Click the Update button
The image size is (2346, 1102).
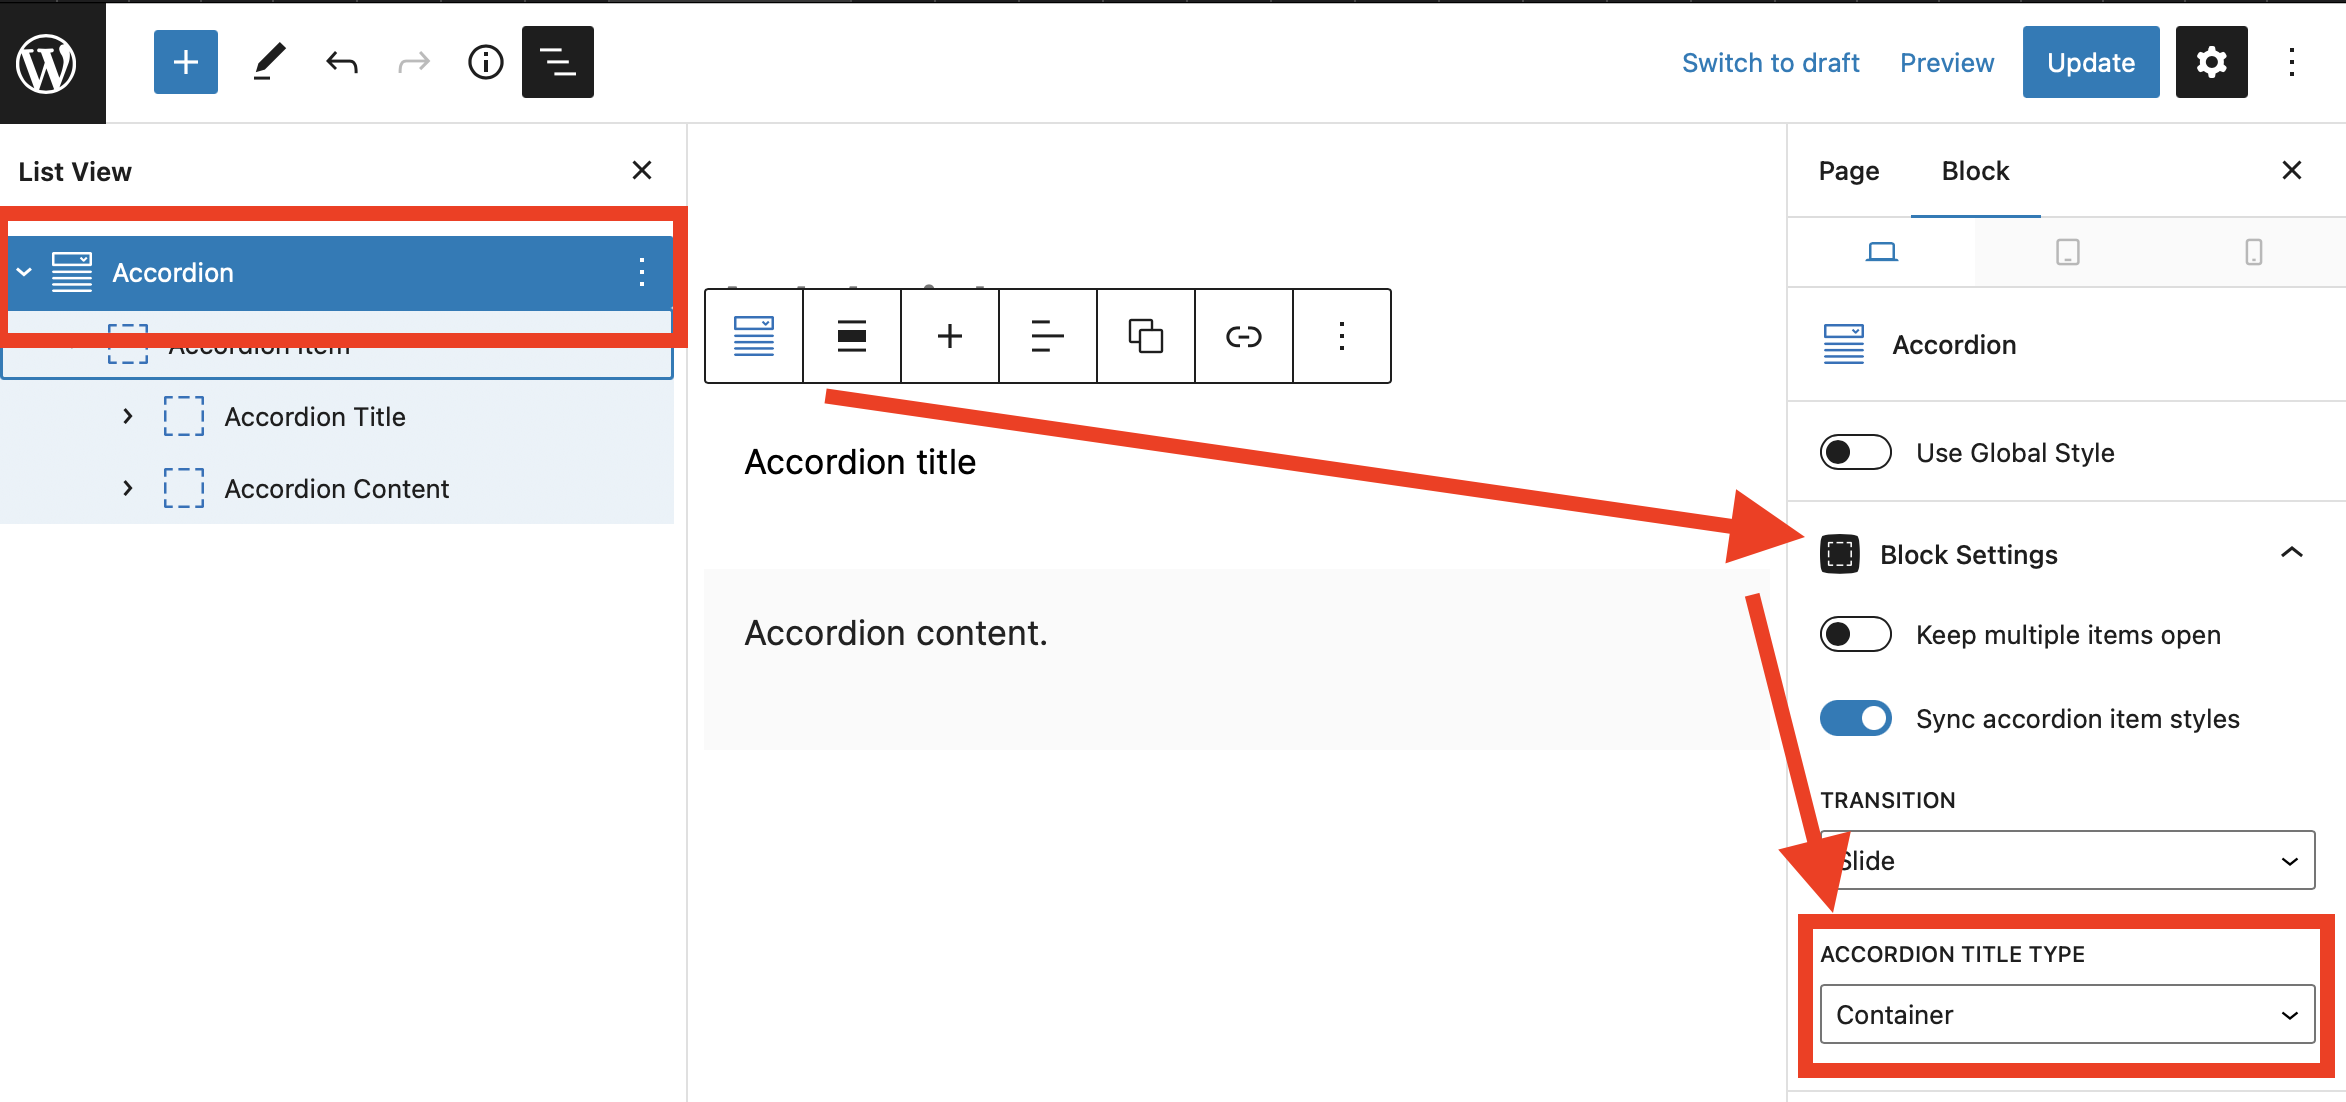tap(2090, 62)
